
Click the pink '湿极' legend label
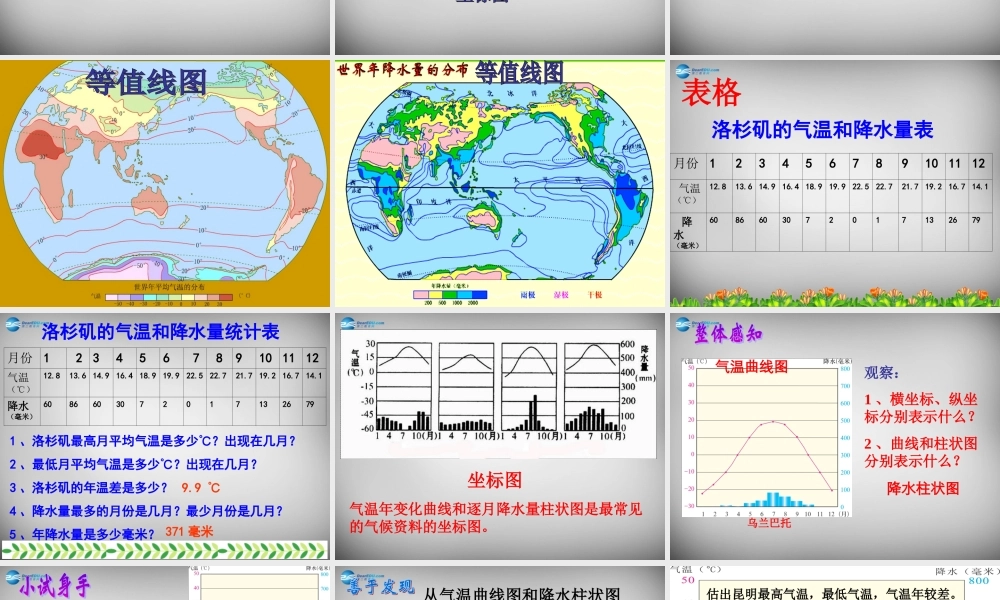click(561, 295)
